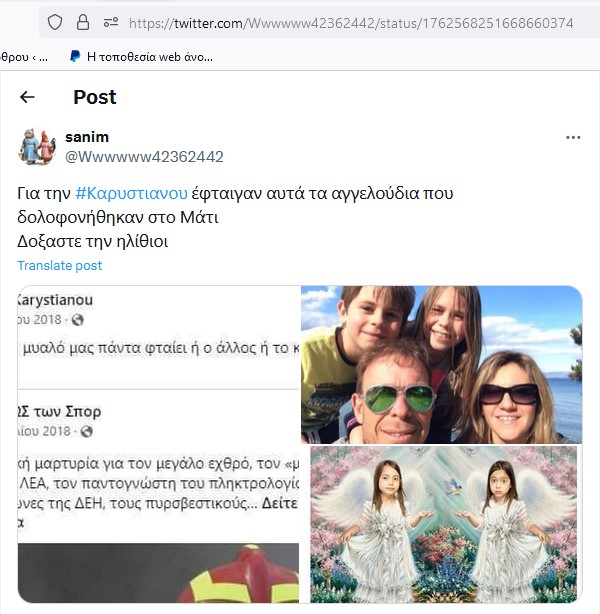Open the angel girls illustration image
This screenshot has width=600, height=614.
tap(443, 524)
